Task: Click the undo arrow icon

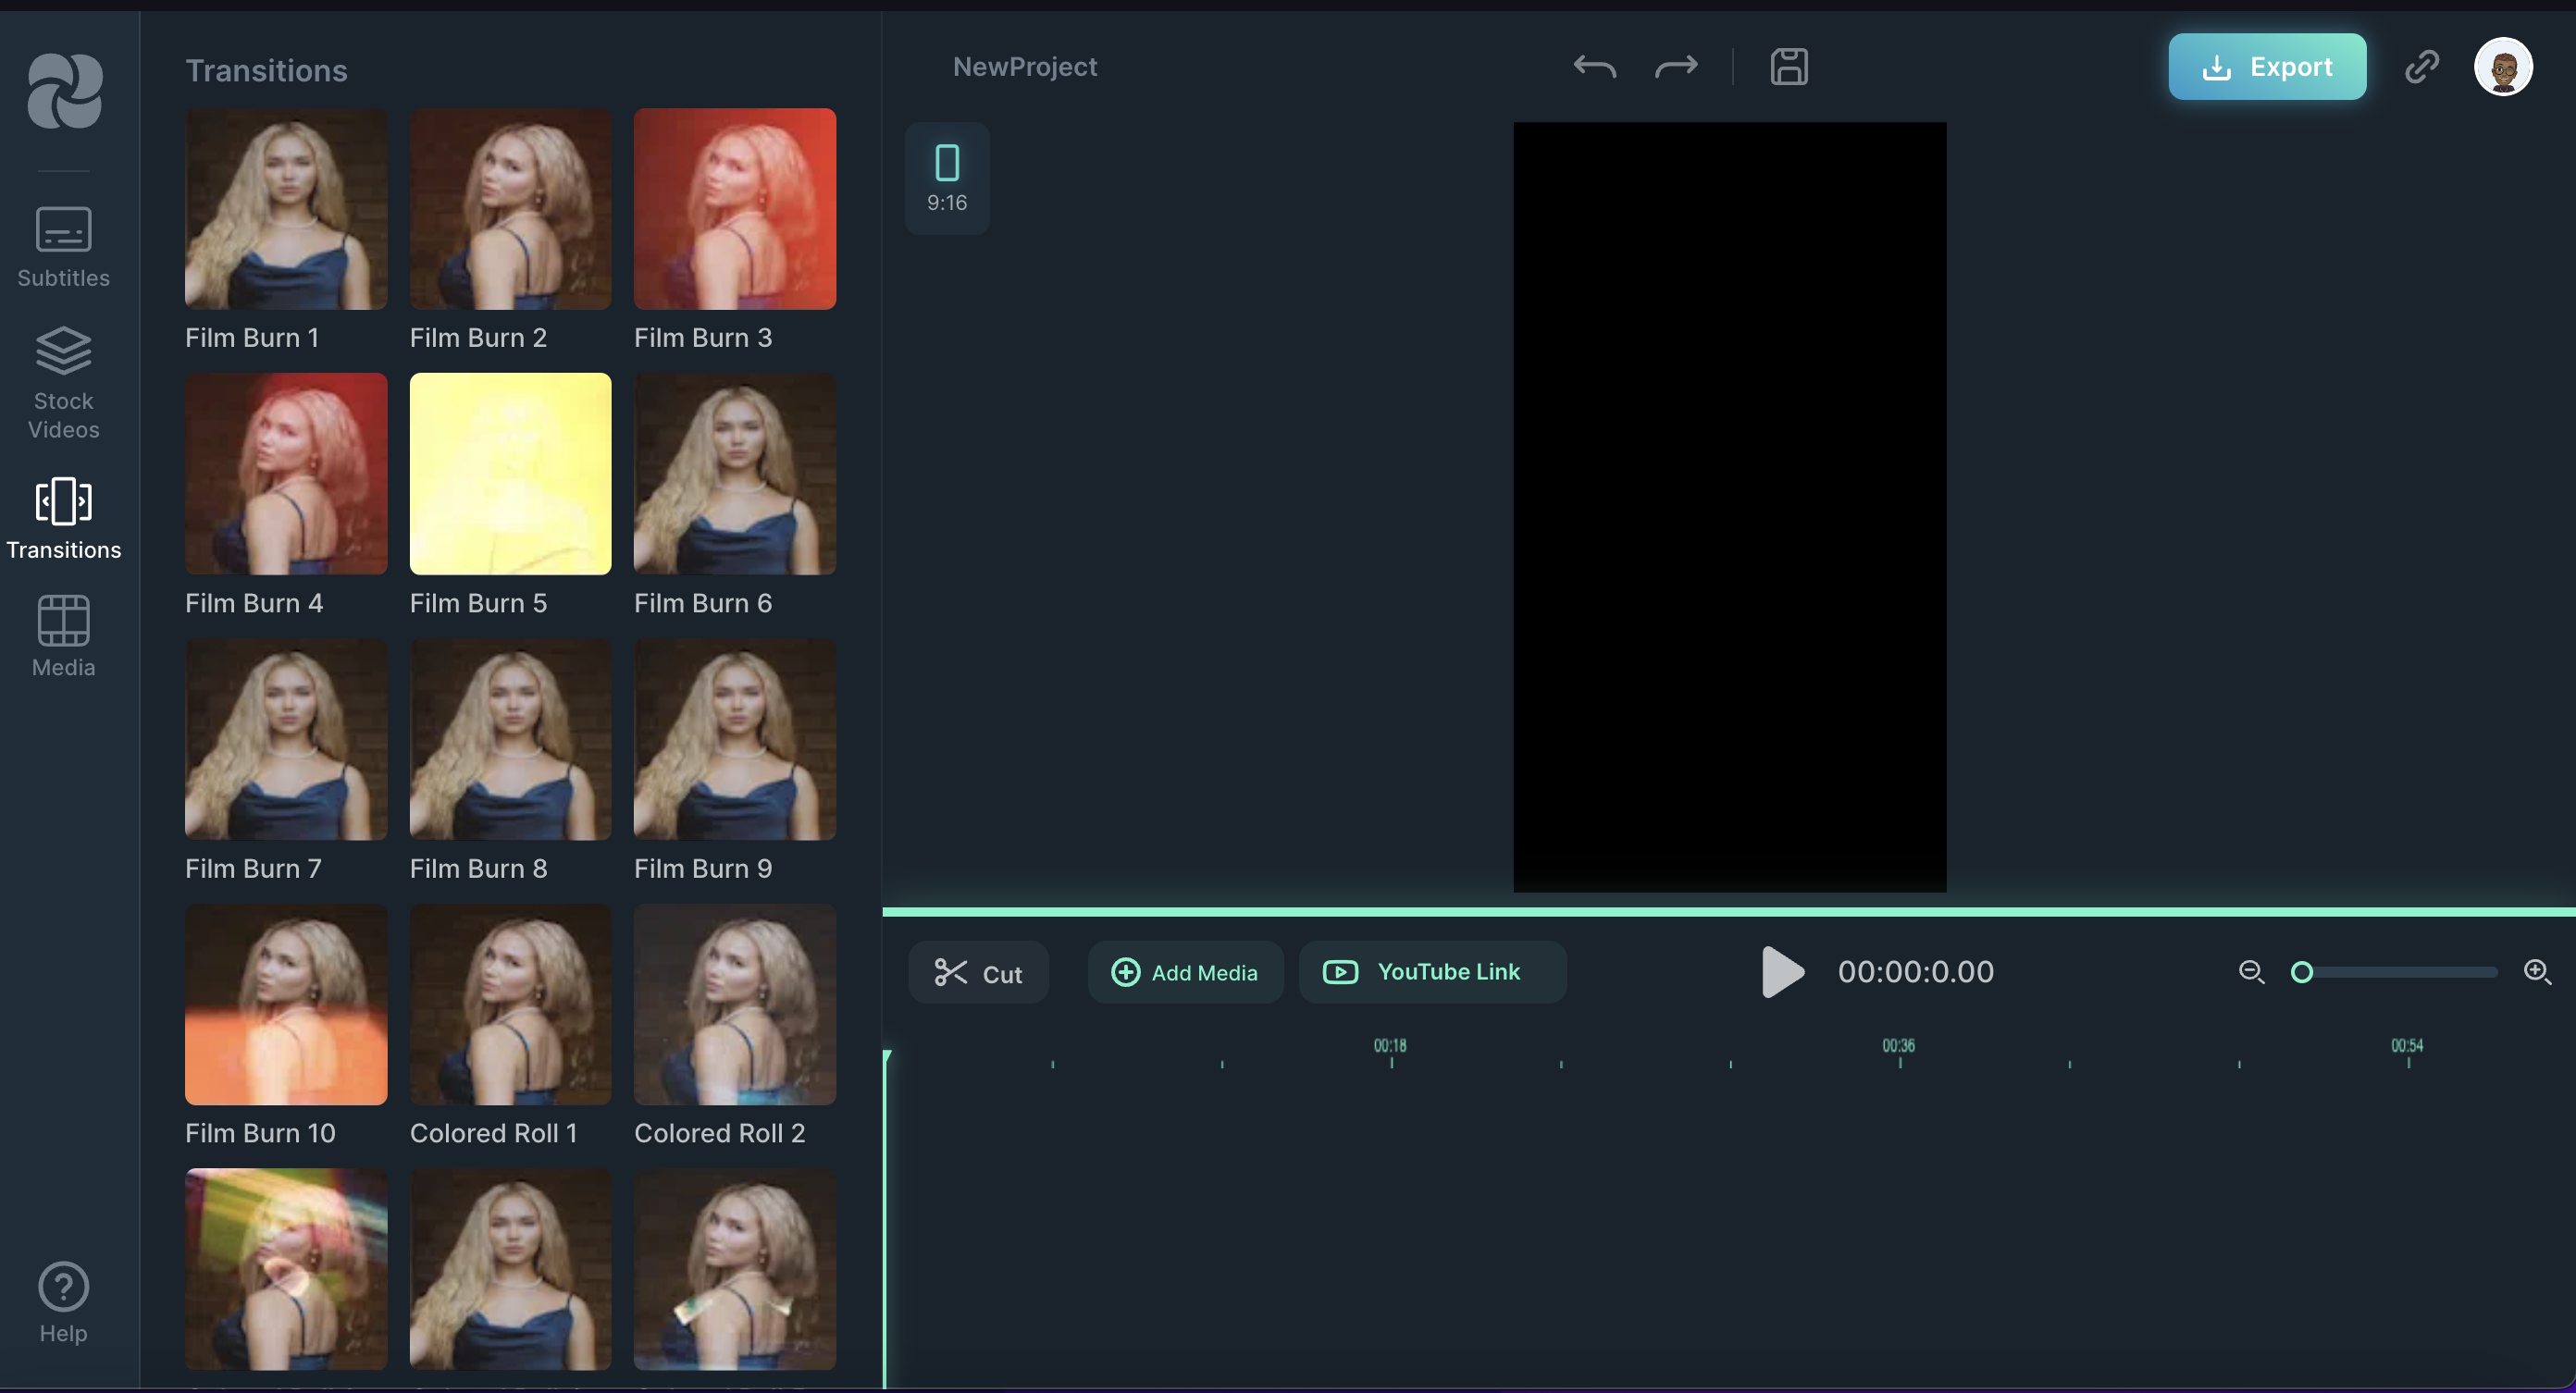Action: [x=1594, y=67]
